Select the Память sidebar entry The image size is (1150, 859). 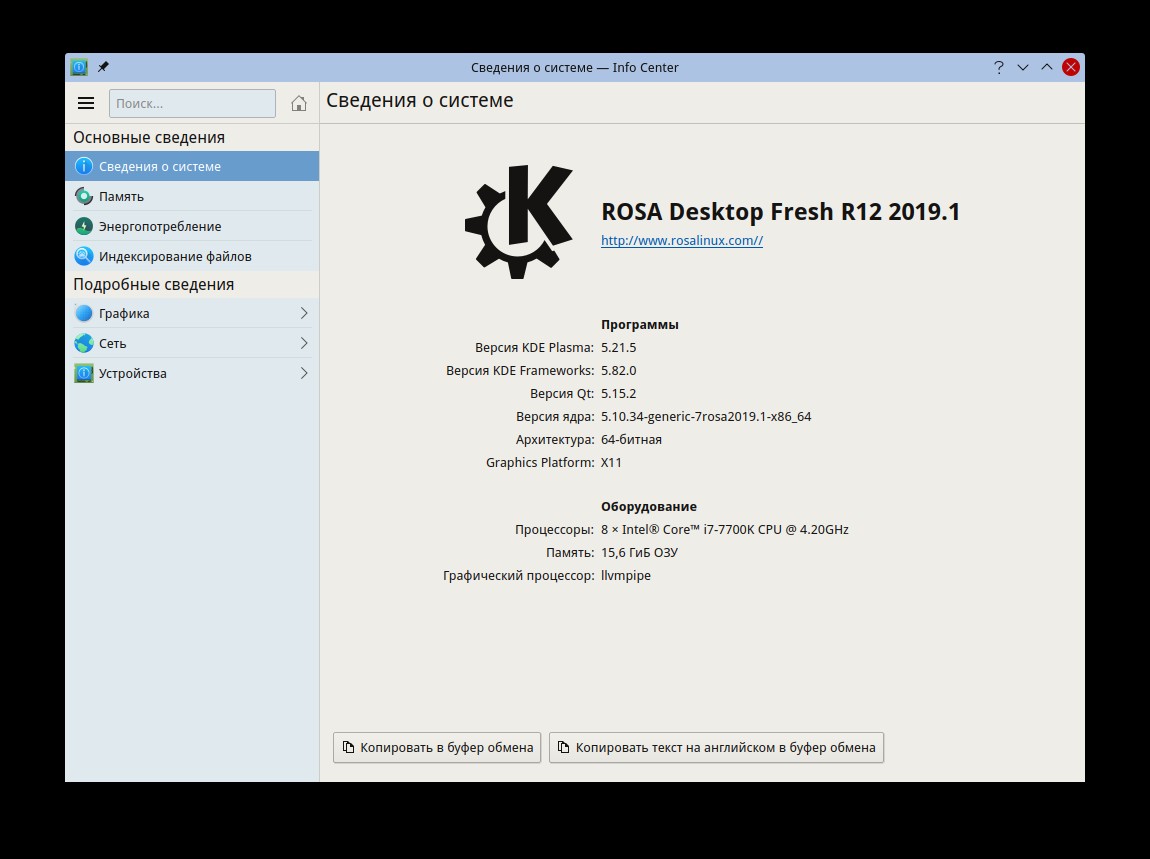click(x=121, y=197)
